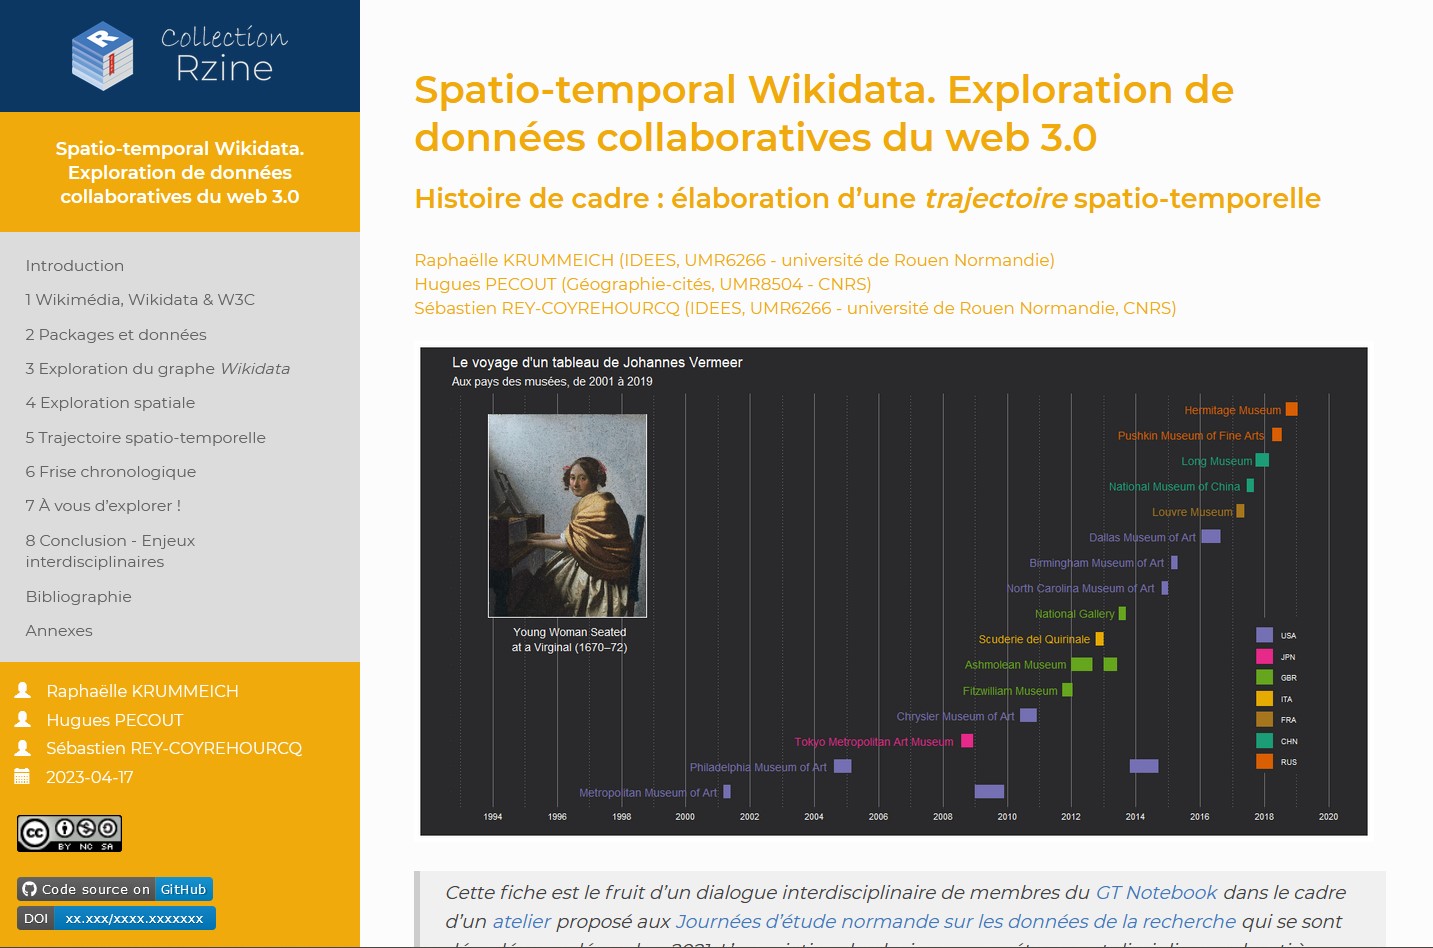Open the GitHub code source badge
The image size is (1433, 948).
(115, 889)
